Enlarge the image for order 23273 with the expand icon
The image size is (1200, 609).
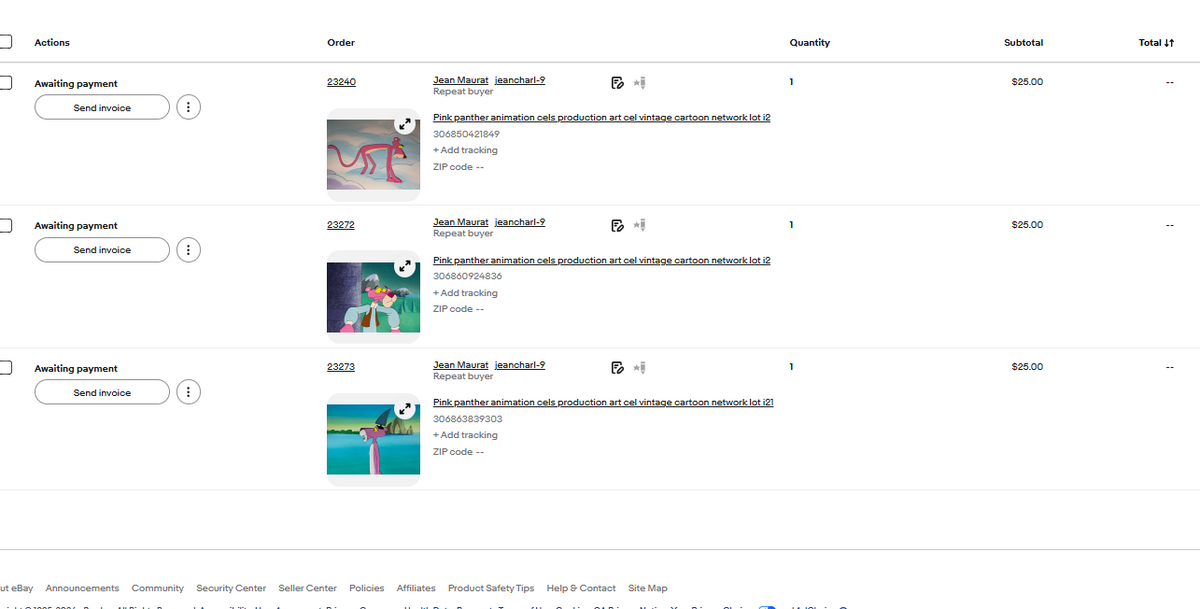[404, 410]
